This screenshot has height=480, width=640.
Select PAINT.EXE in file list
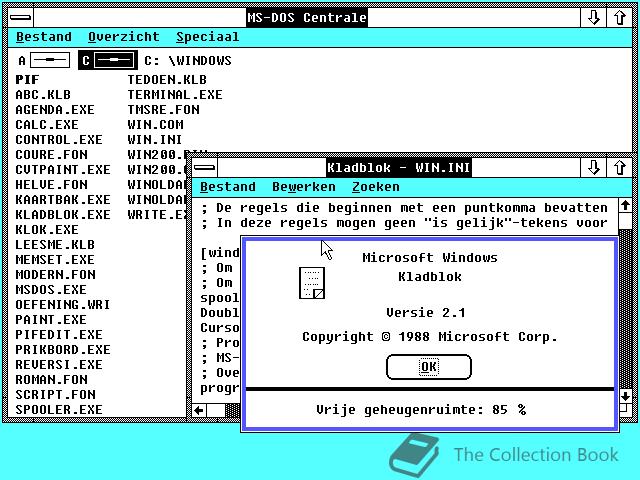(x=51, y=320)
